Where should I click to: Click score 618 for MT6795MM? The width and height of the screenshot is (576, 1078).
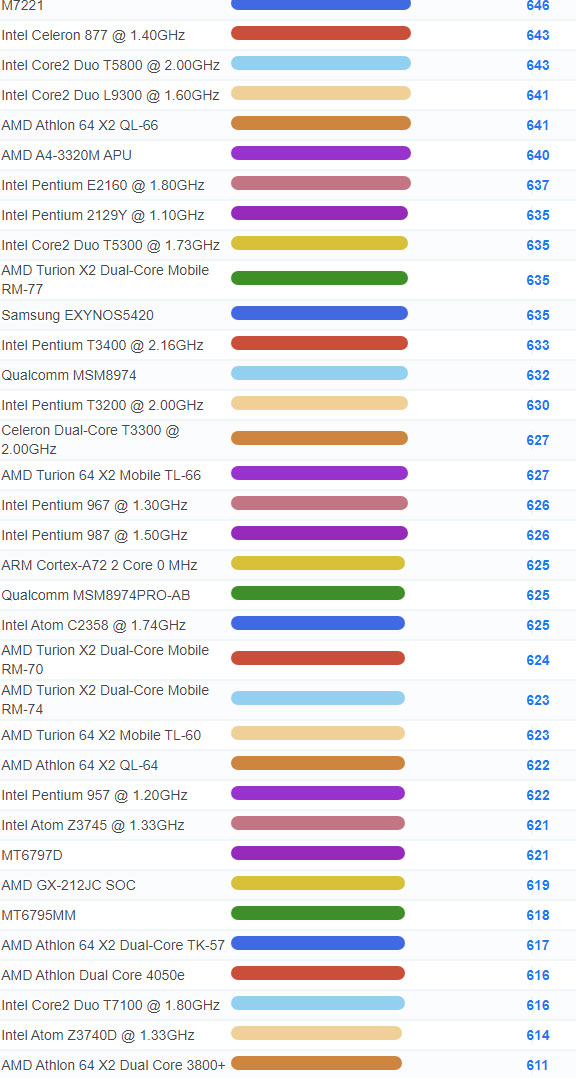pos(538,916)
